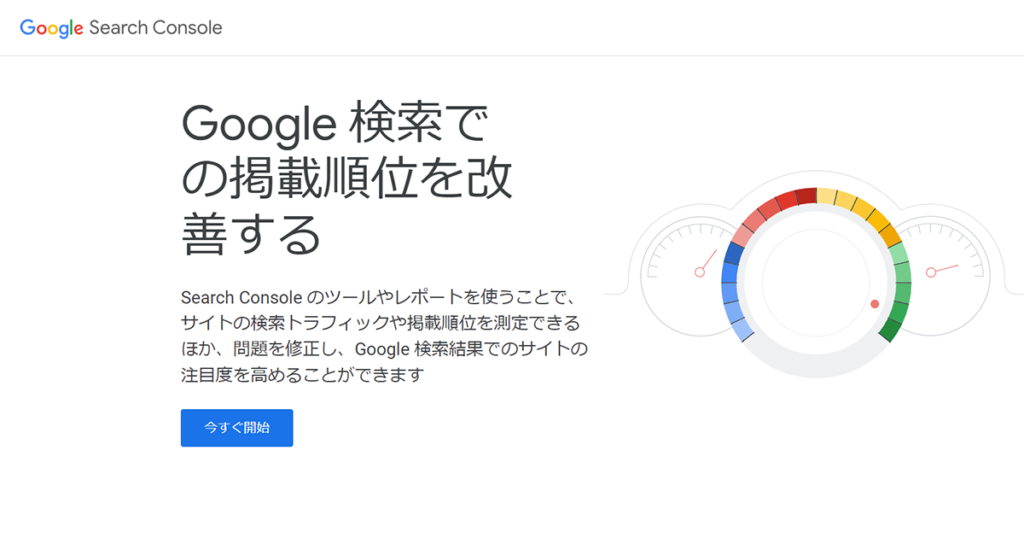The image size is (1024, 538).
Task: Click the red dot inside the gauge
Action: (874, 303)
